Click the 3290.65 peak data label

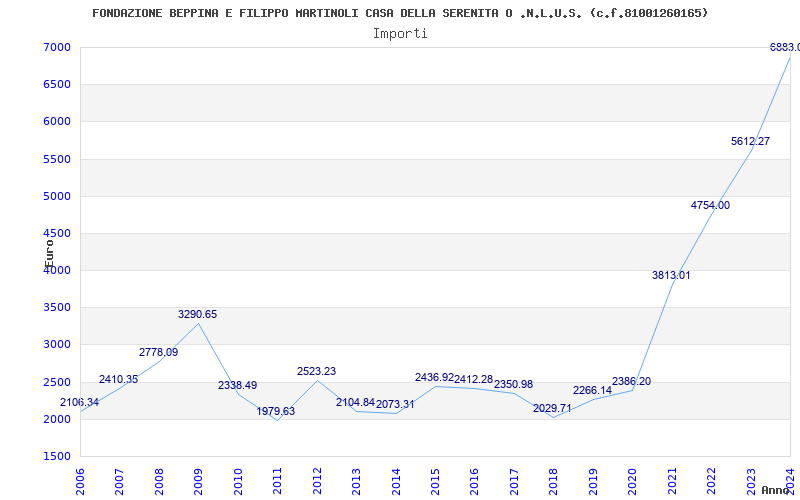(197, 314)
